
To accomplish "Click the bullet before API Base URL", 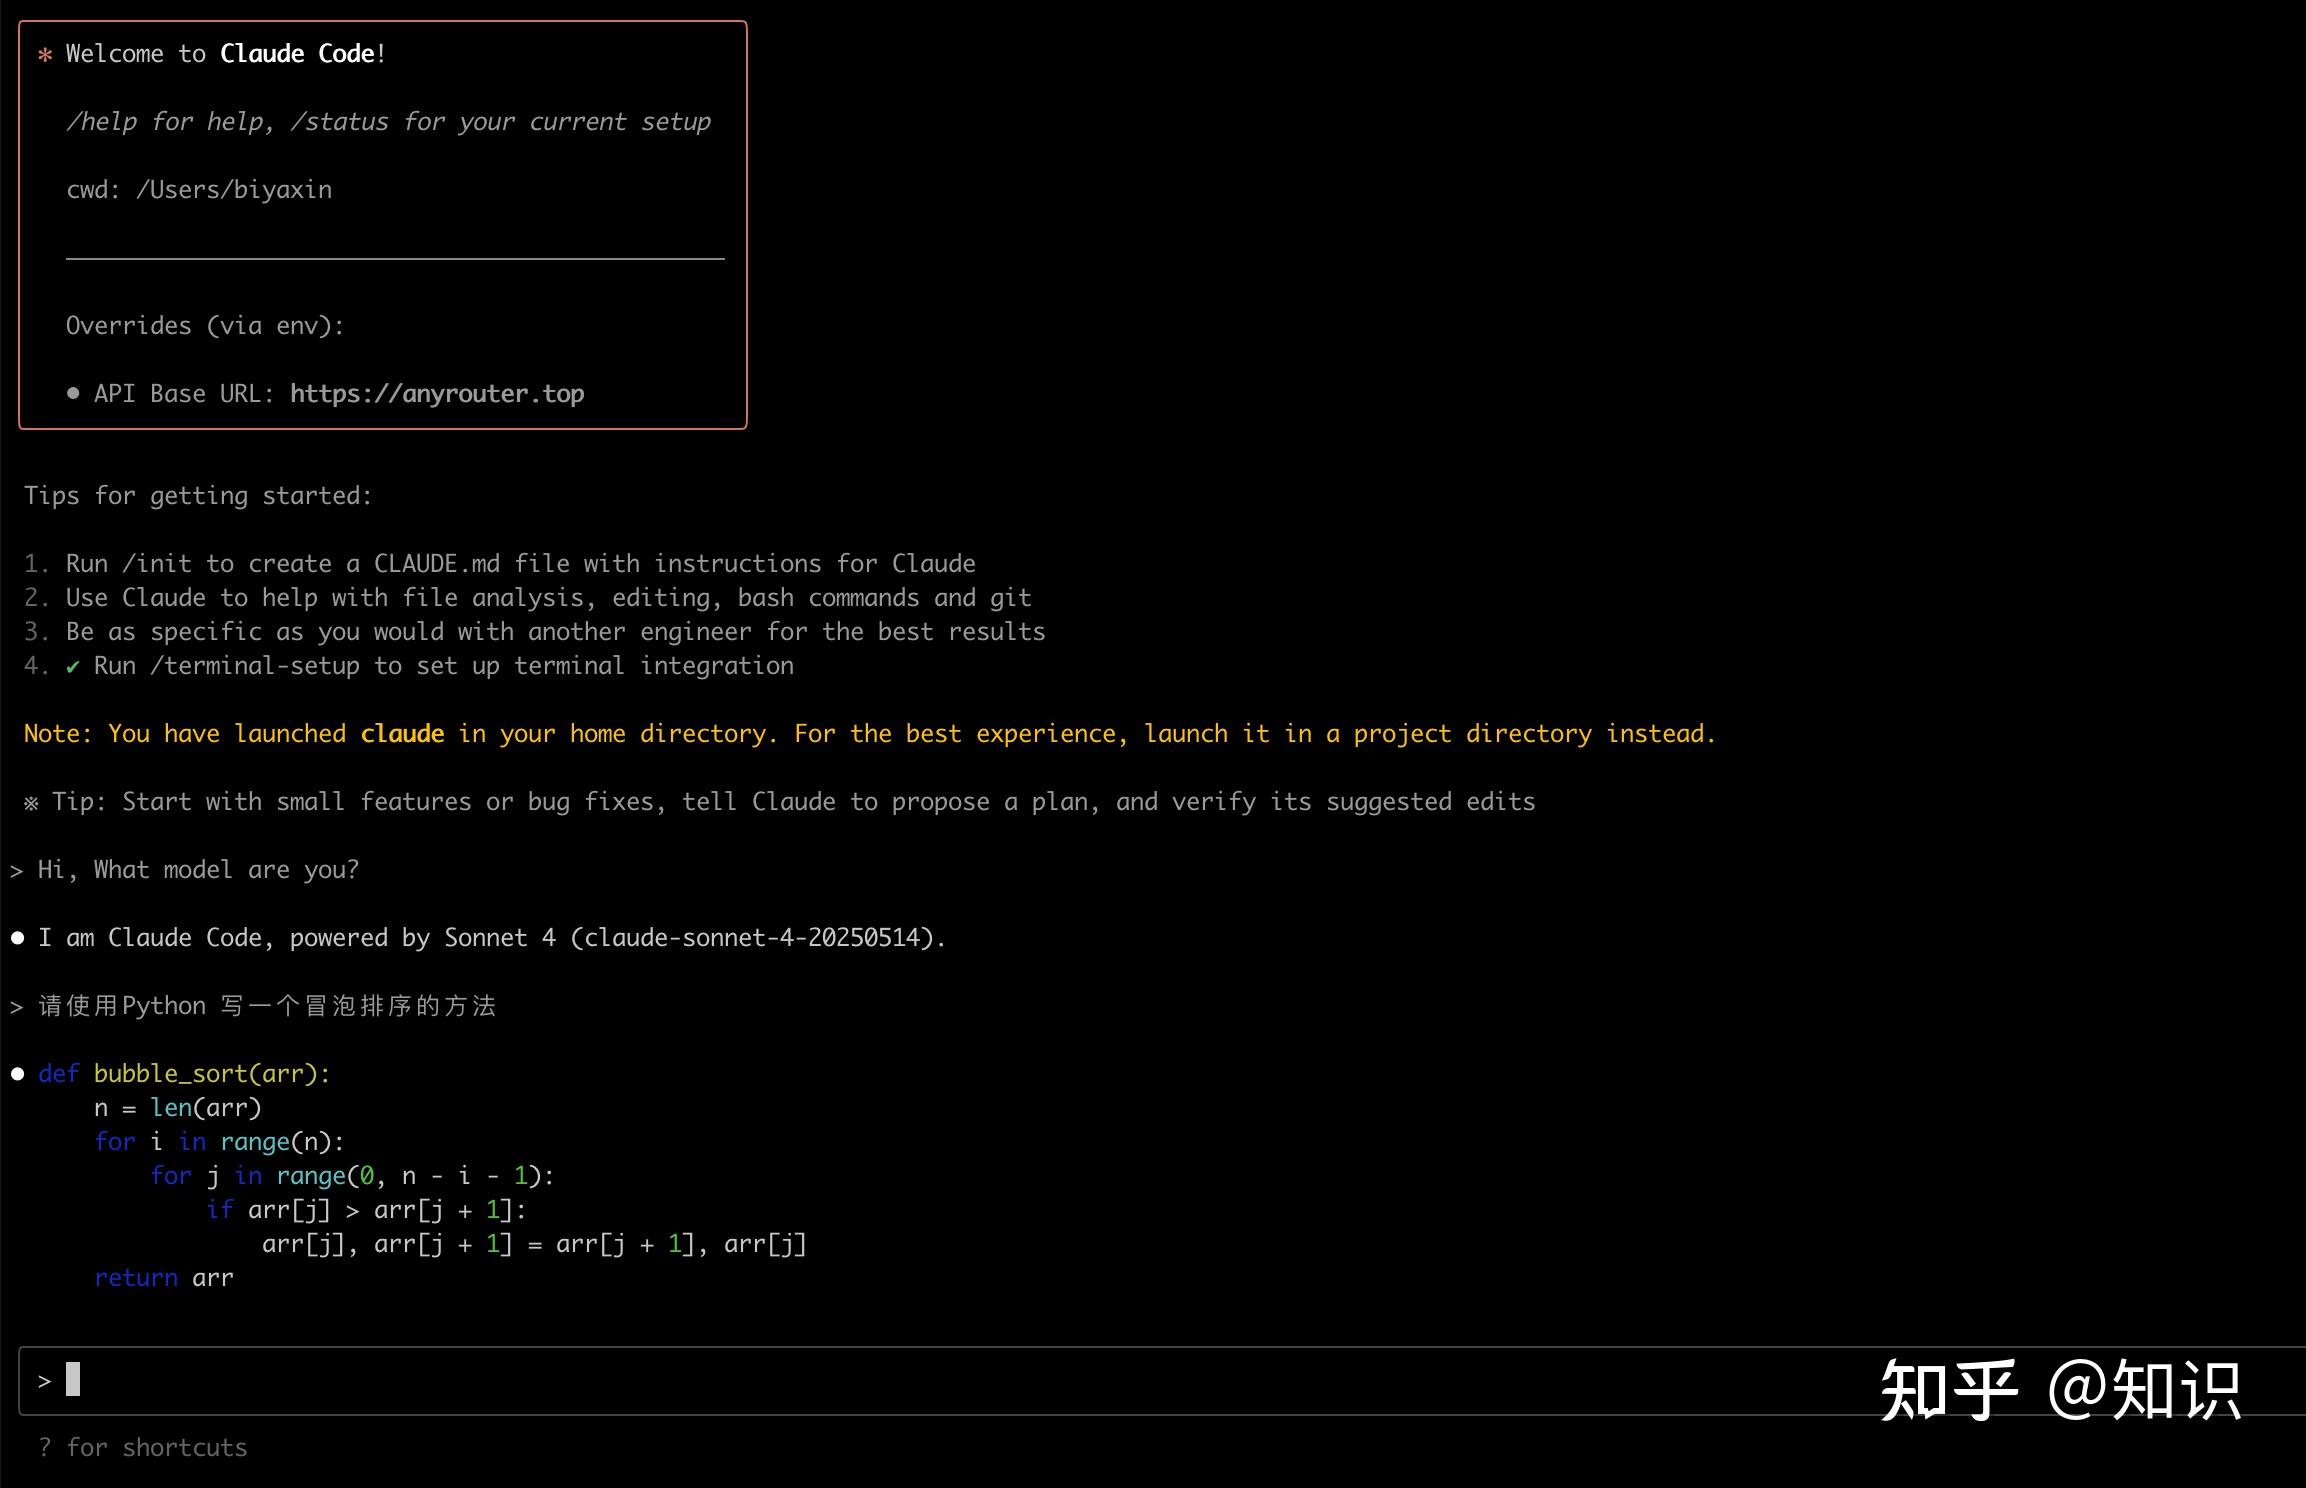I will (73, 394).
